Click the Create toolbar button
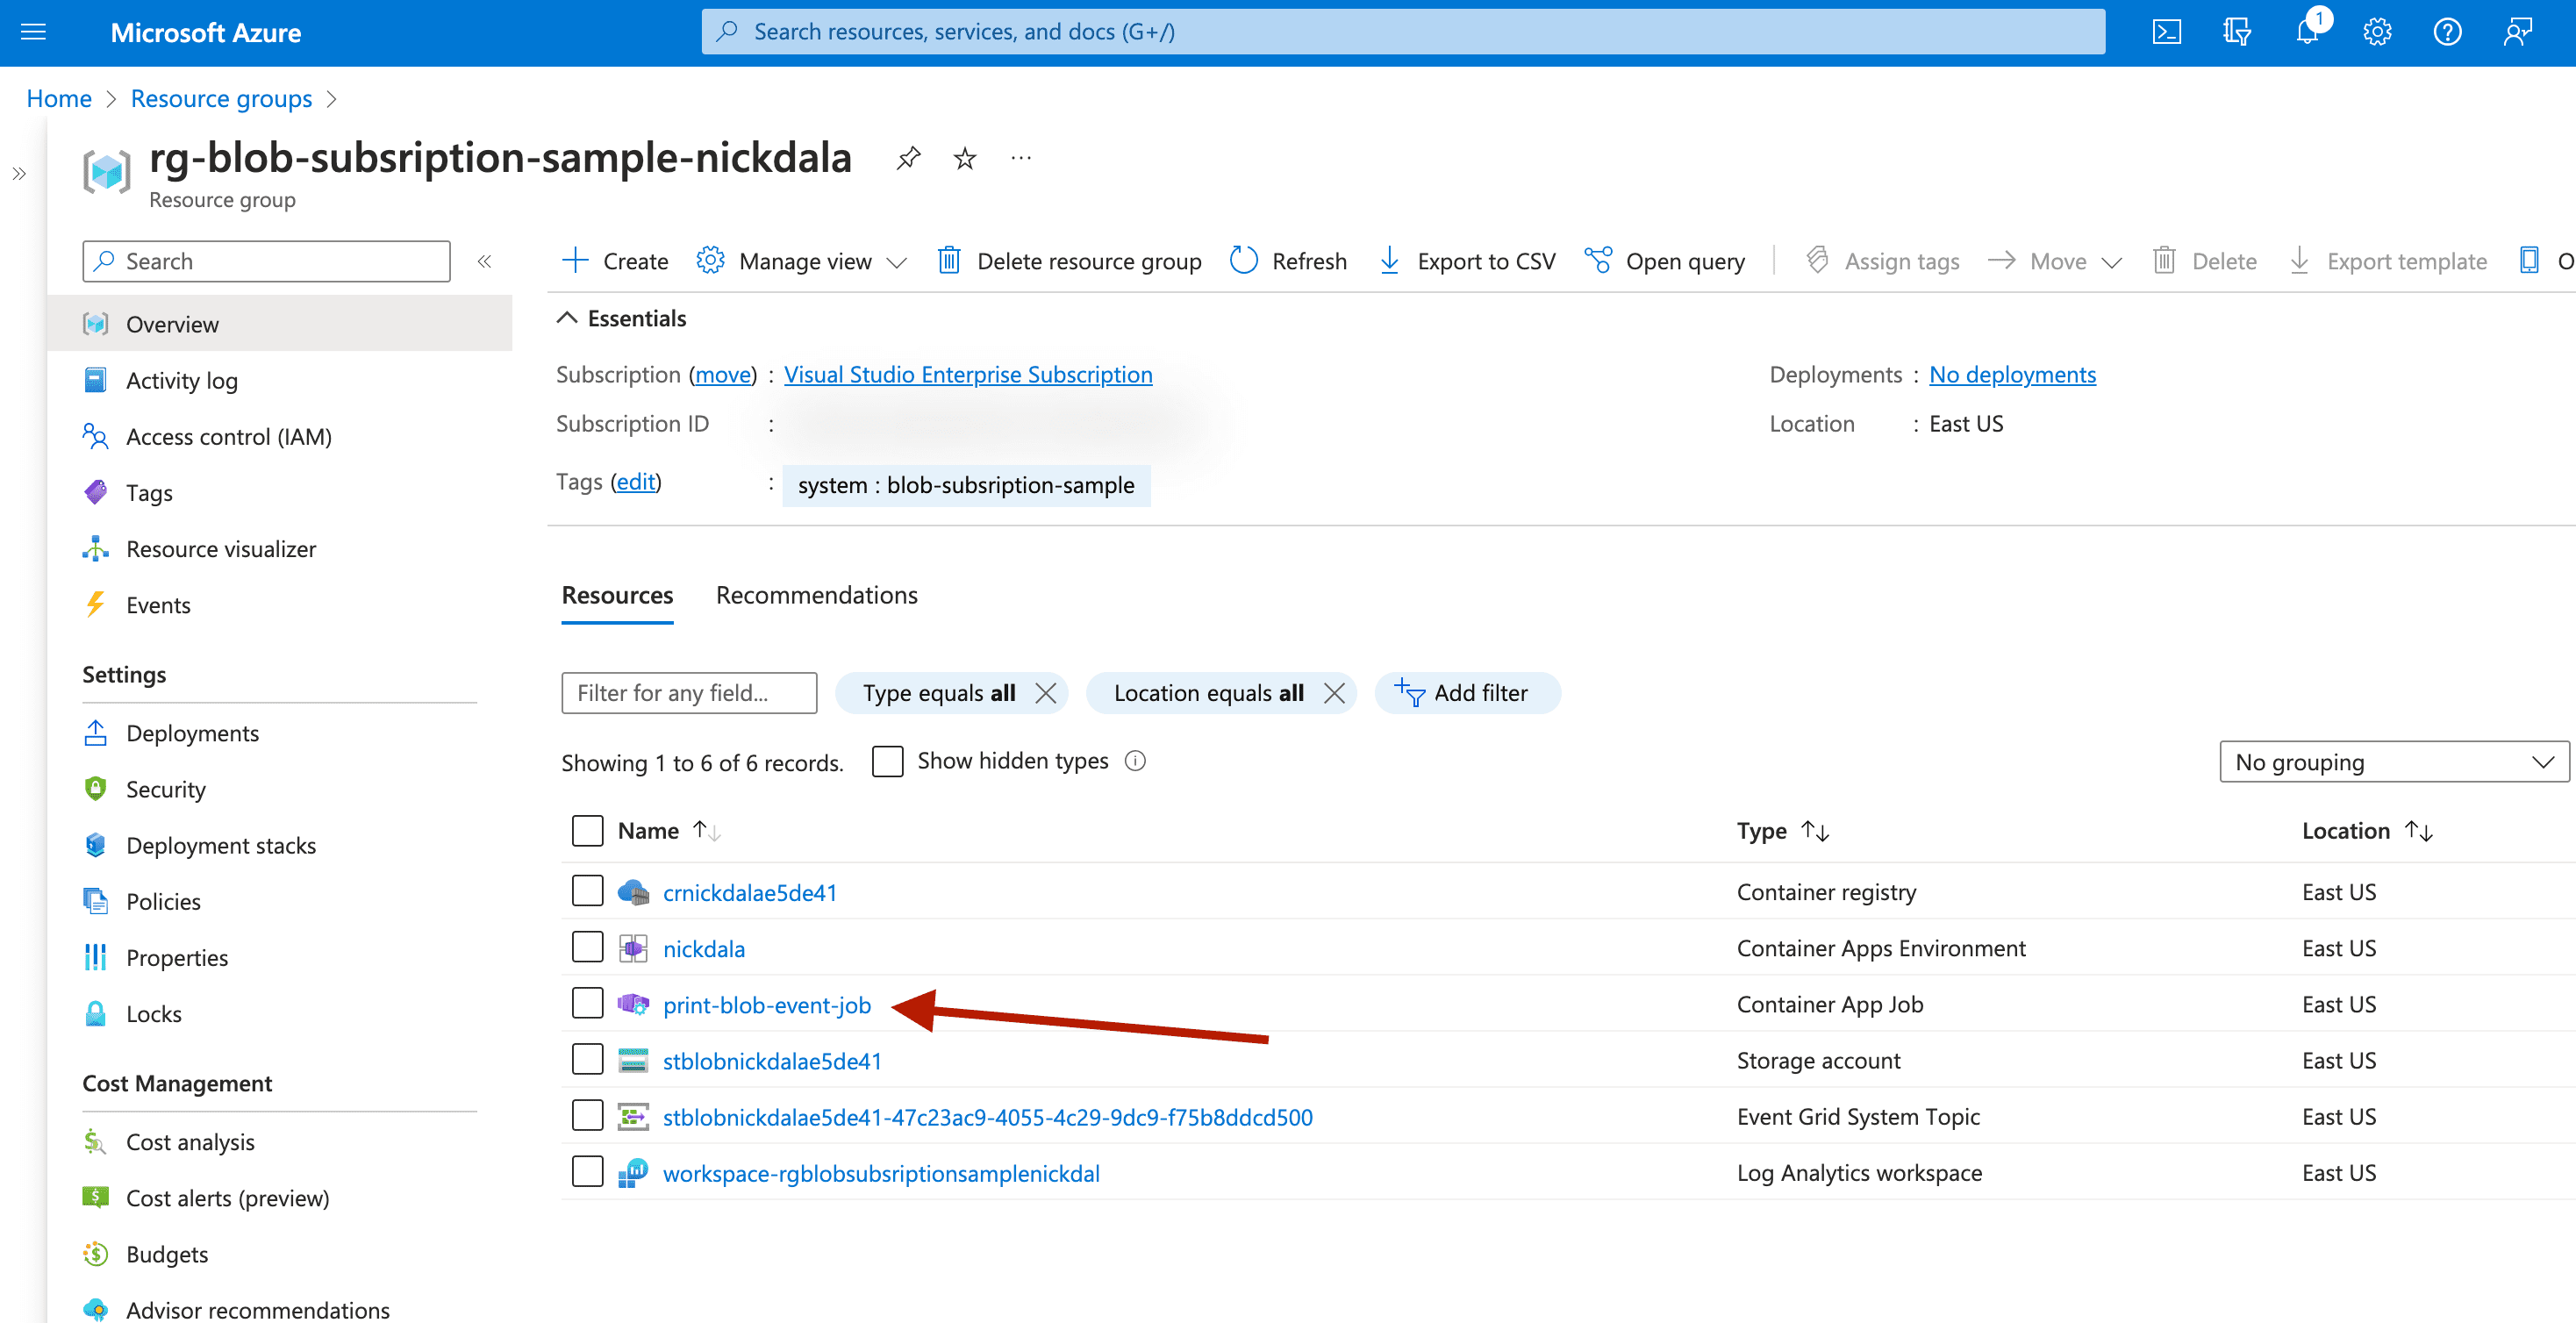 point(615,261)
